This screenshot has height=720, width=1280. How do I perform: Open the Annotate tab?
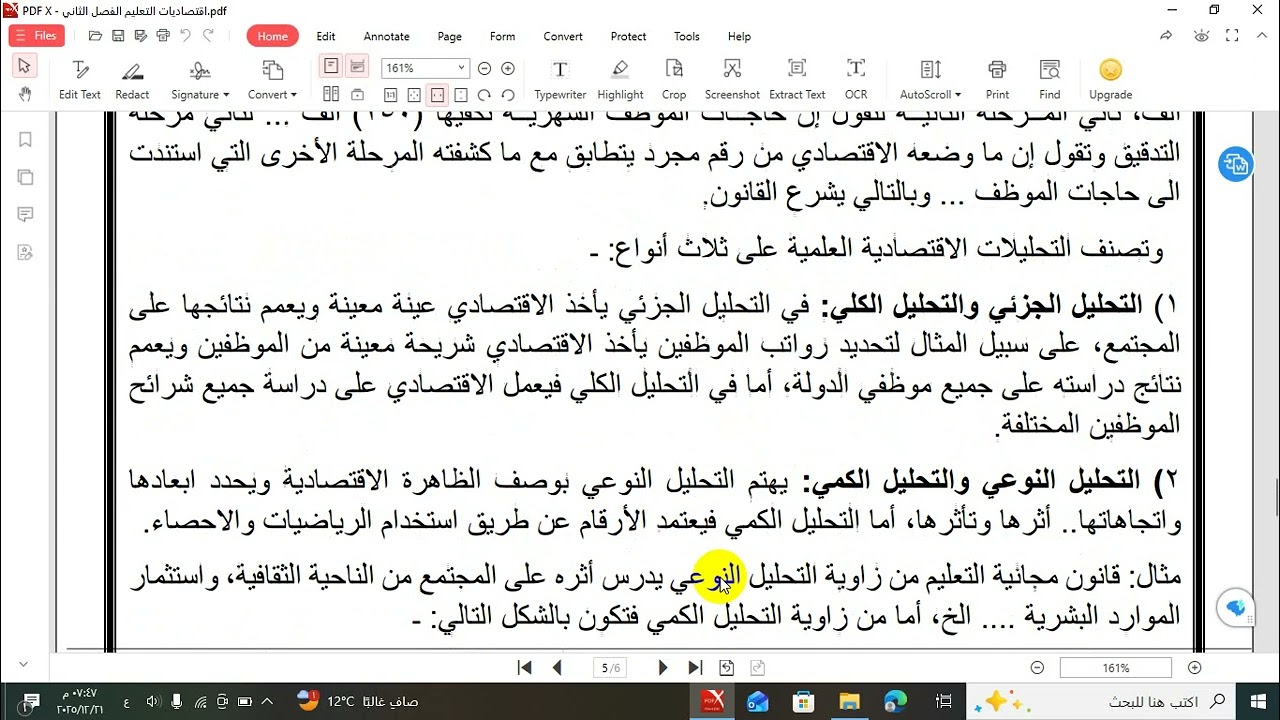tap(386, 36)
